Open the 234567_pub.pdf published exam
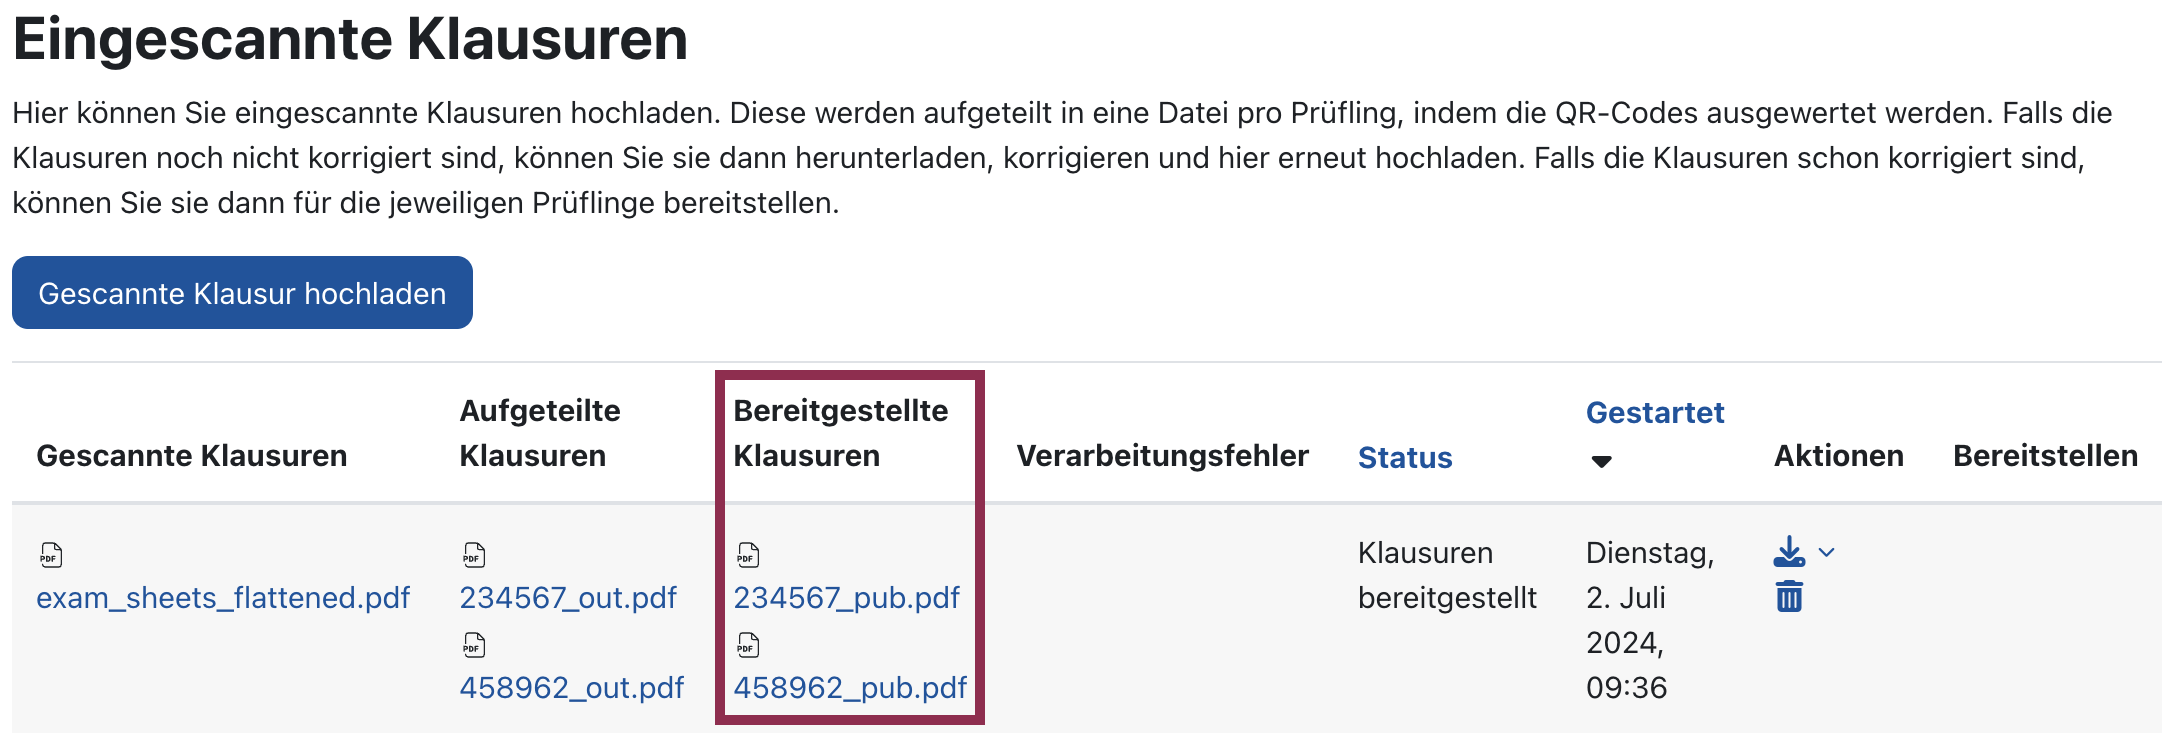2178x750 pixels. [x=846, y=598]
